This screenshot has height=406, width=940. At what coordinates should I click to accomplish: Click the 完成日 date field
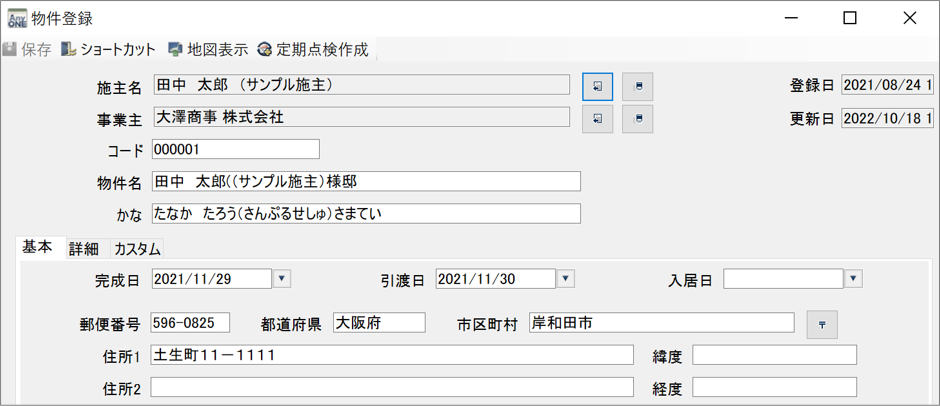point(212,278)
